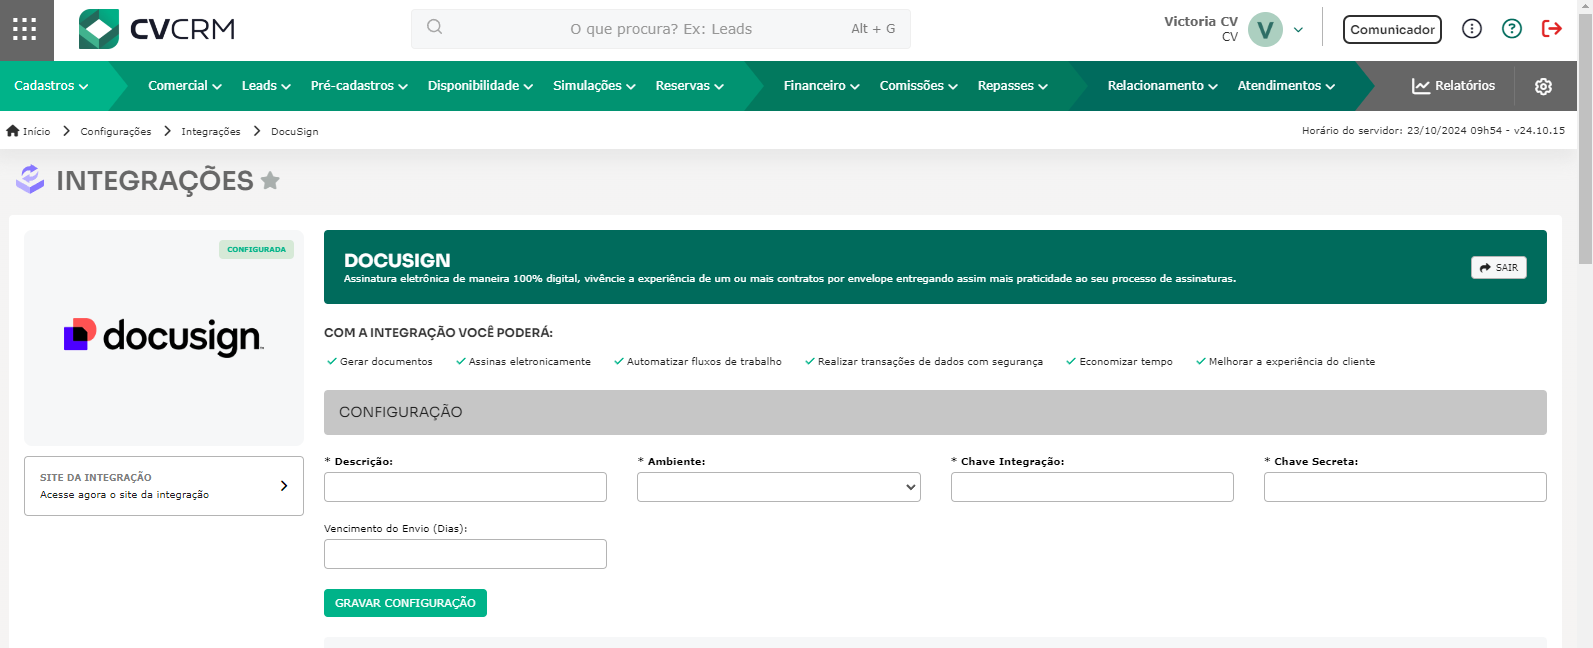Viewport: 1593px width, 648px height.
Task: Click 'Realizar transações de dados com segurança'
Action: pos(930,362)
